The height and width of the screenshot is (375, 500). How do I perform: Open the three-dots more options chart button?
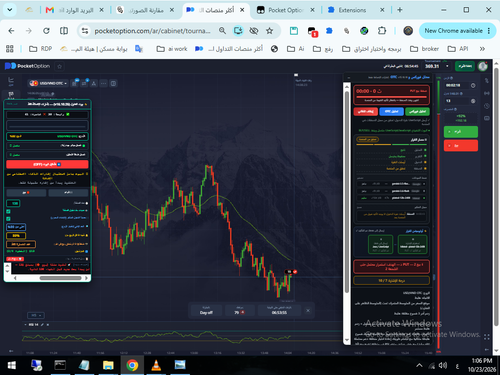click(104, 83)
